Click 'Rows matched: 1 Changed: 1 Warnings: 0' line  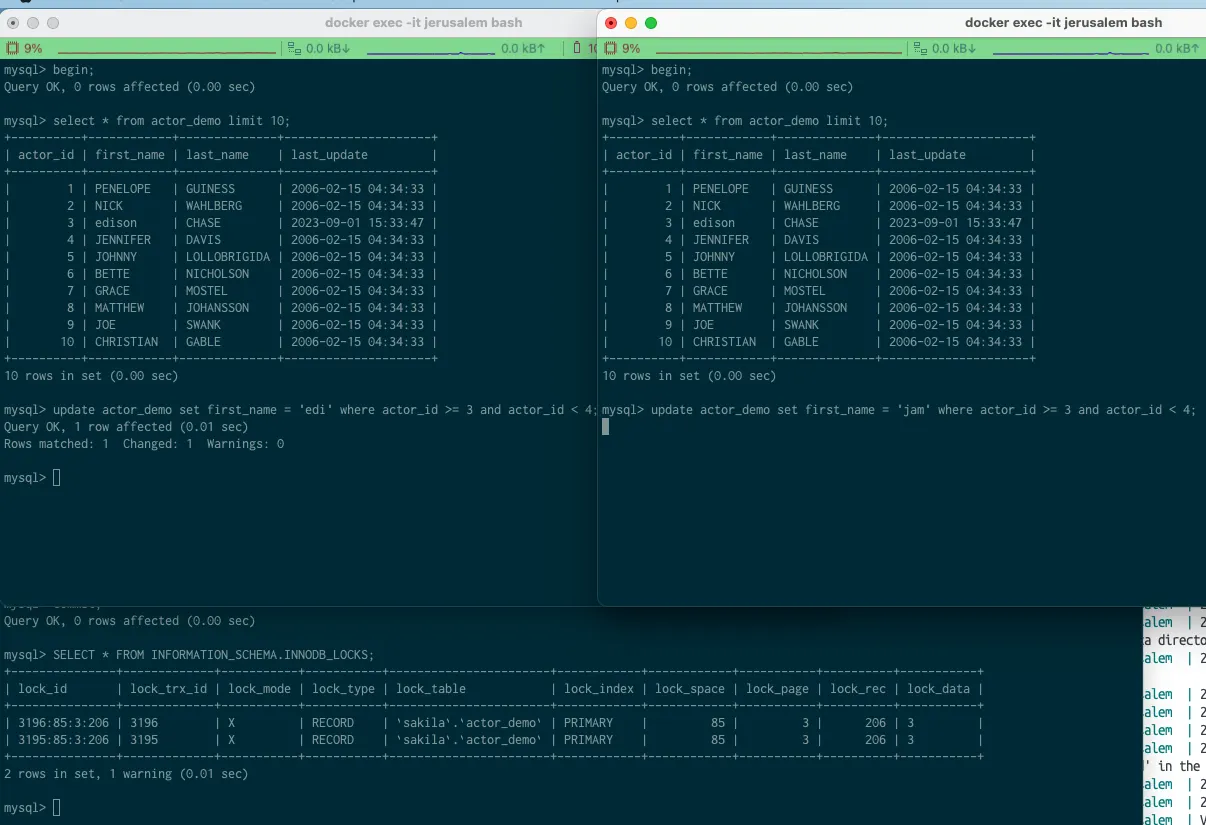click(144, 444)
